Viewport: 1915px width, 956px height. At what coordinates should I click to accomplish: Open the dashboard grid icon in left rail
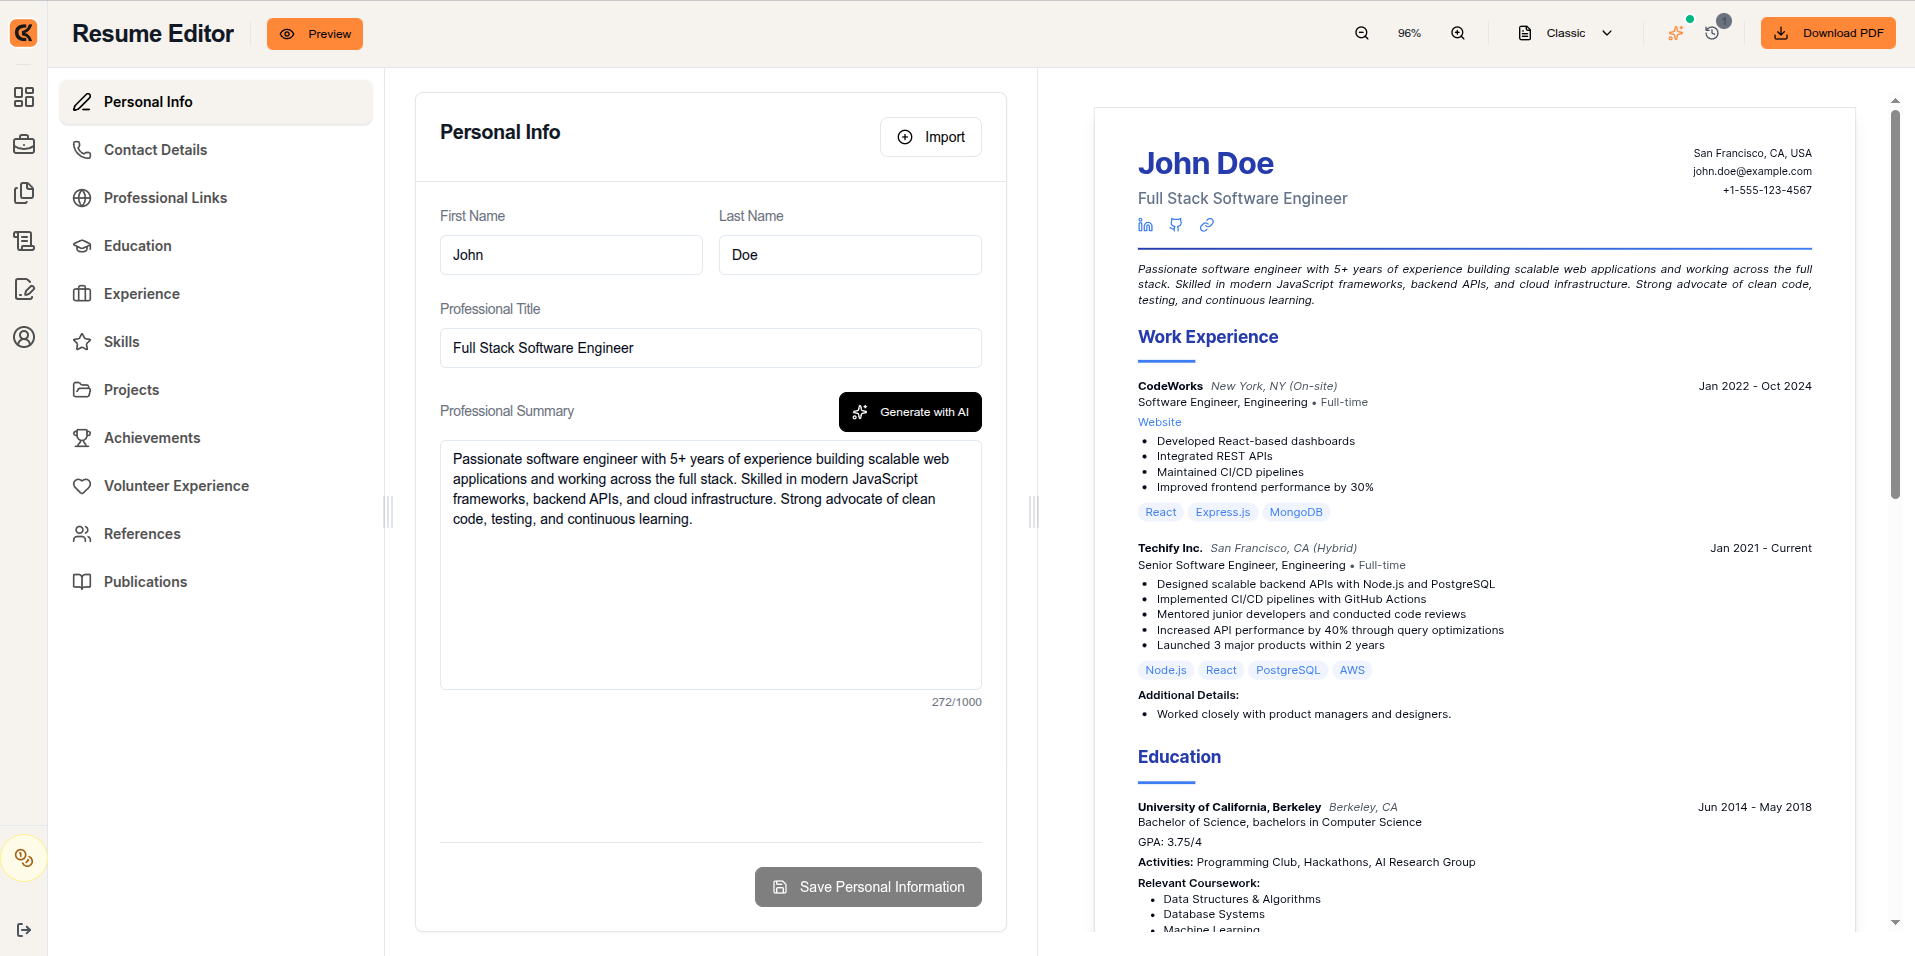[x=24, y=97]
